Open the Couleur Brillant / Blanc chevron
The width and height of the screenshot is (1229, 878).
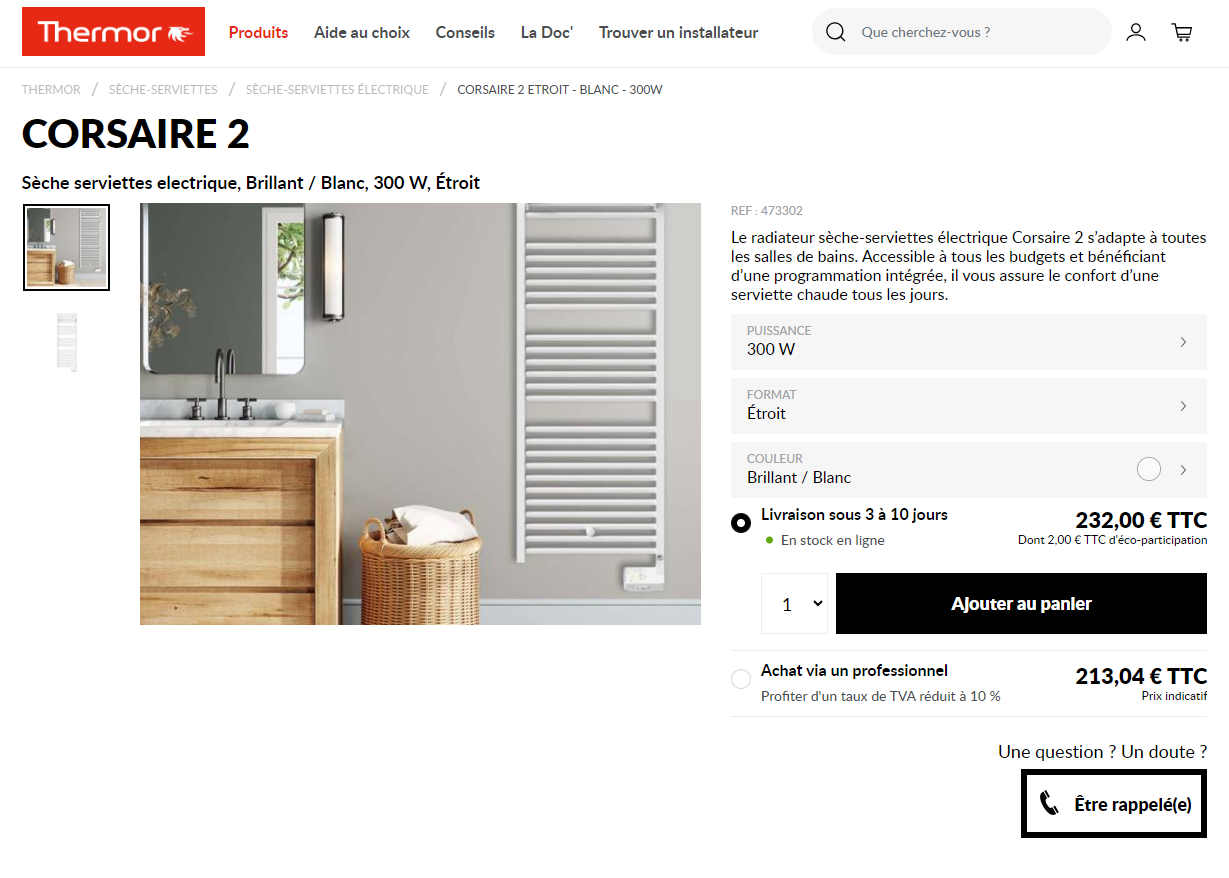pos(1183,470)
